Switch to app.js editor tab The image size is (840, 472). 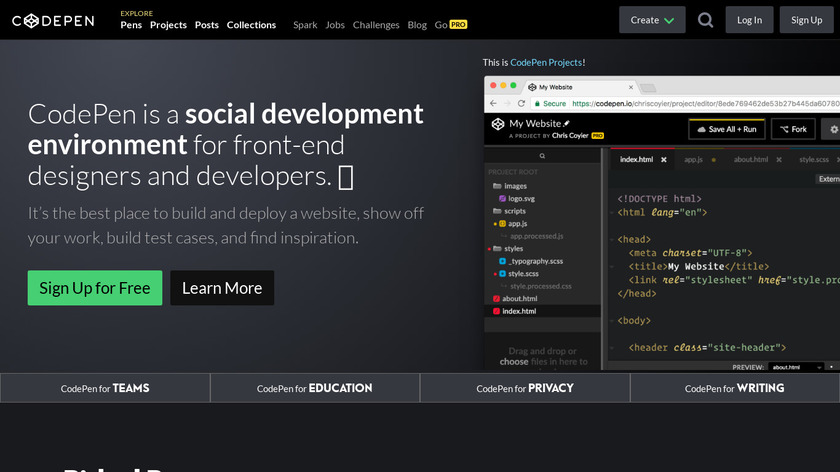click(x=693, y=160)
